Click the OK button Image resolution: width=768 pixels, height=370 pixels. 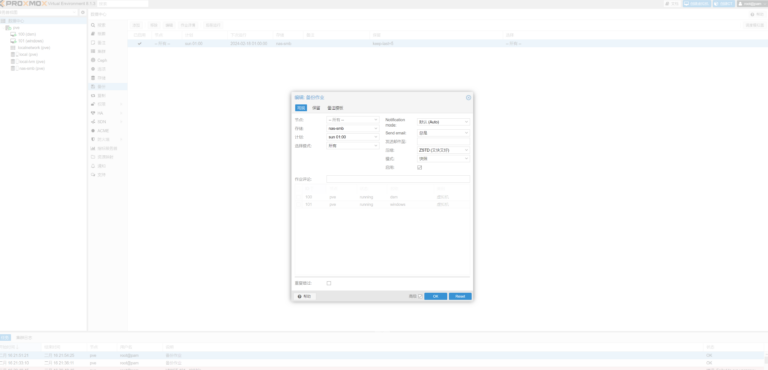435,296
